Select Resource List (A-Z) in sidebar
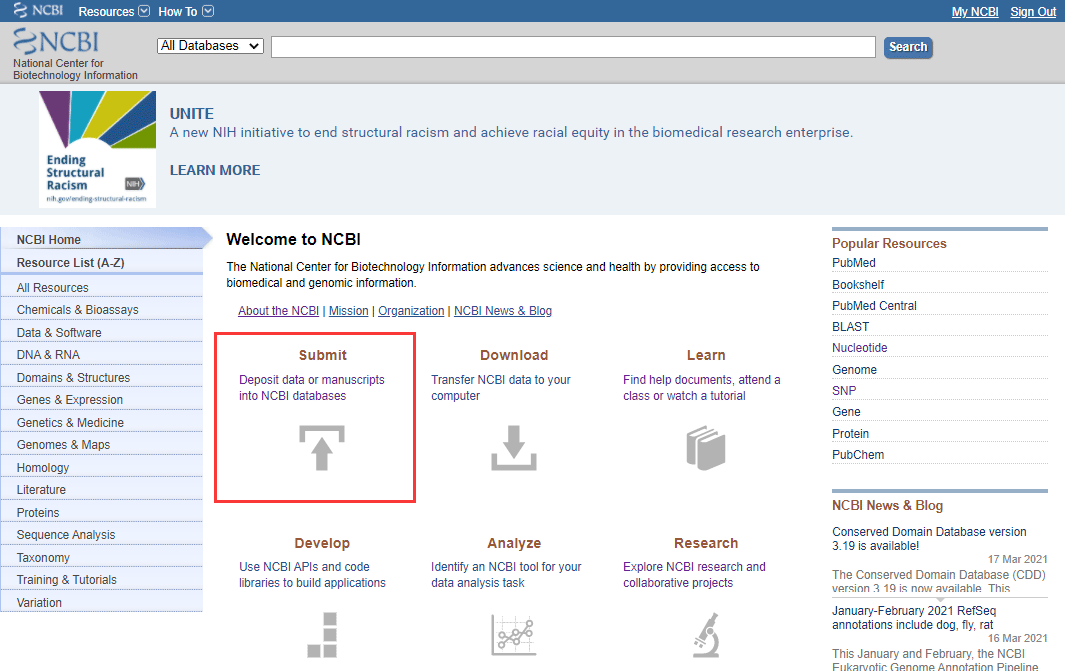 pyautogui.click(x=102, y=263)
